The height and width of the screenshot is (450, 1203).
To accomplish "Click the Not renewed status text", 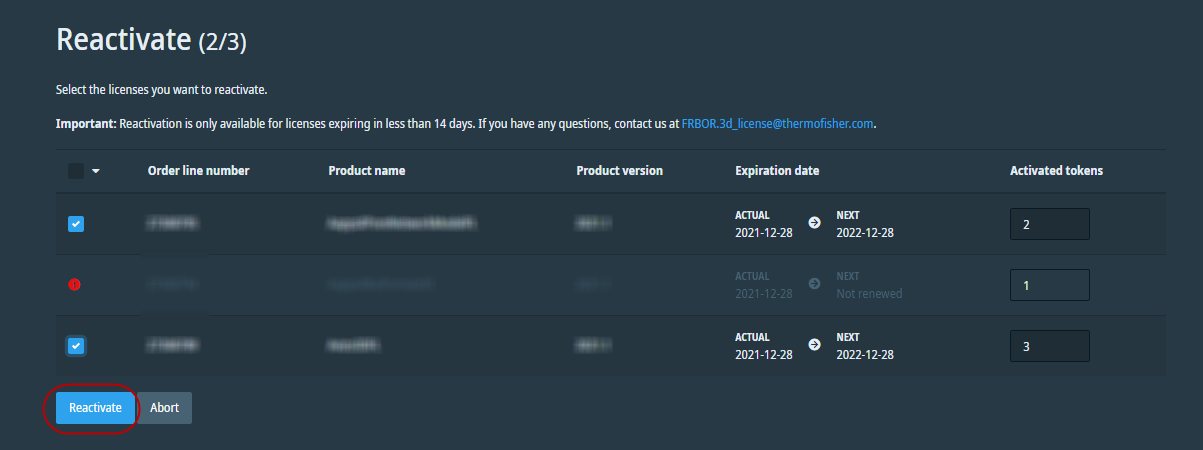I will coord(869,294).
